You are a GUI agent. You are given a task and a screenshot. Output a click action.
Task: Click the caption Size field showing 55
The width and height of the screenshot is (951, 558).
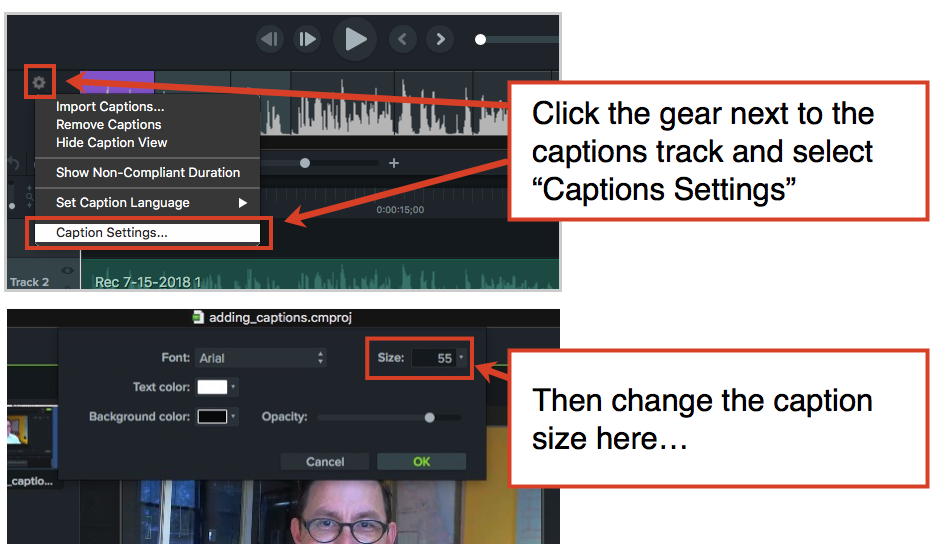(432, 358)
